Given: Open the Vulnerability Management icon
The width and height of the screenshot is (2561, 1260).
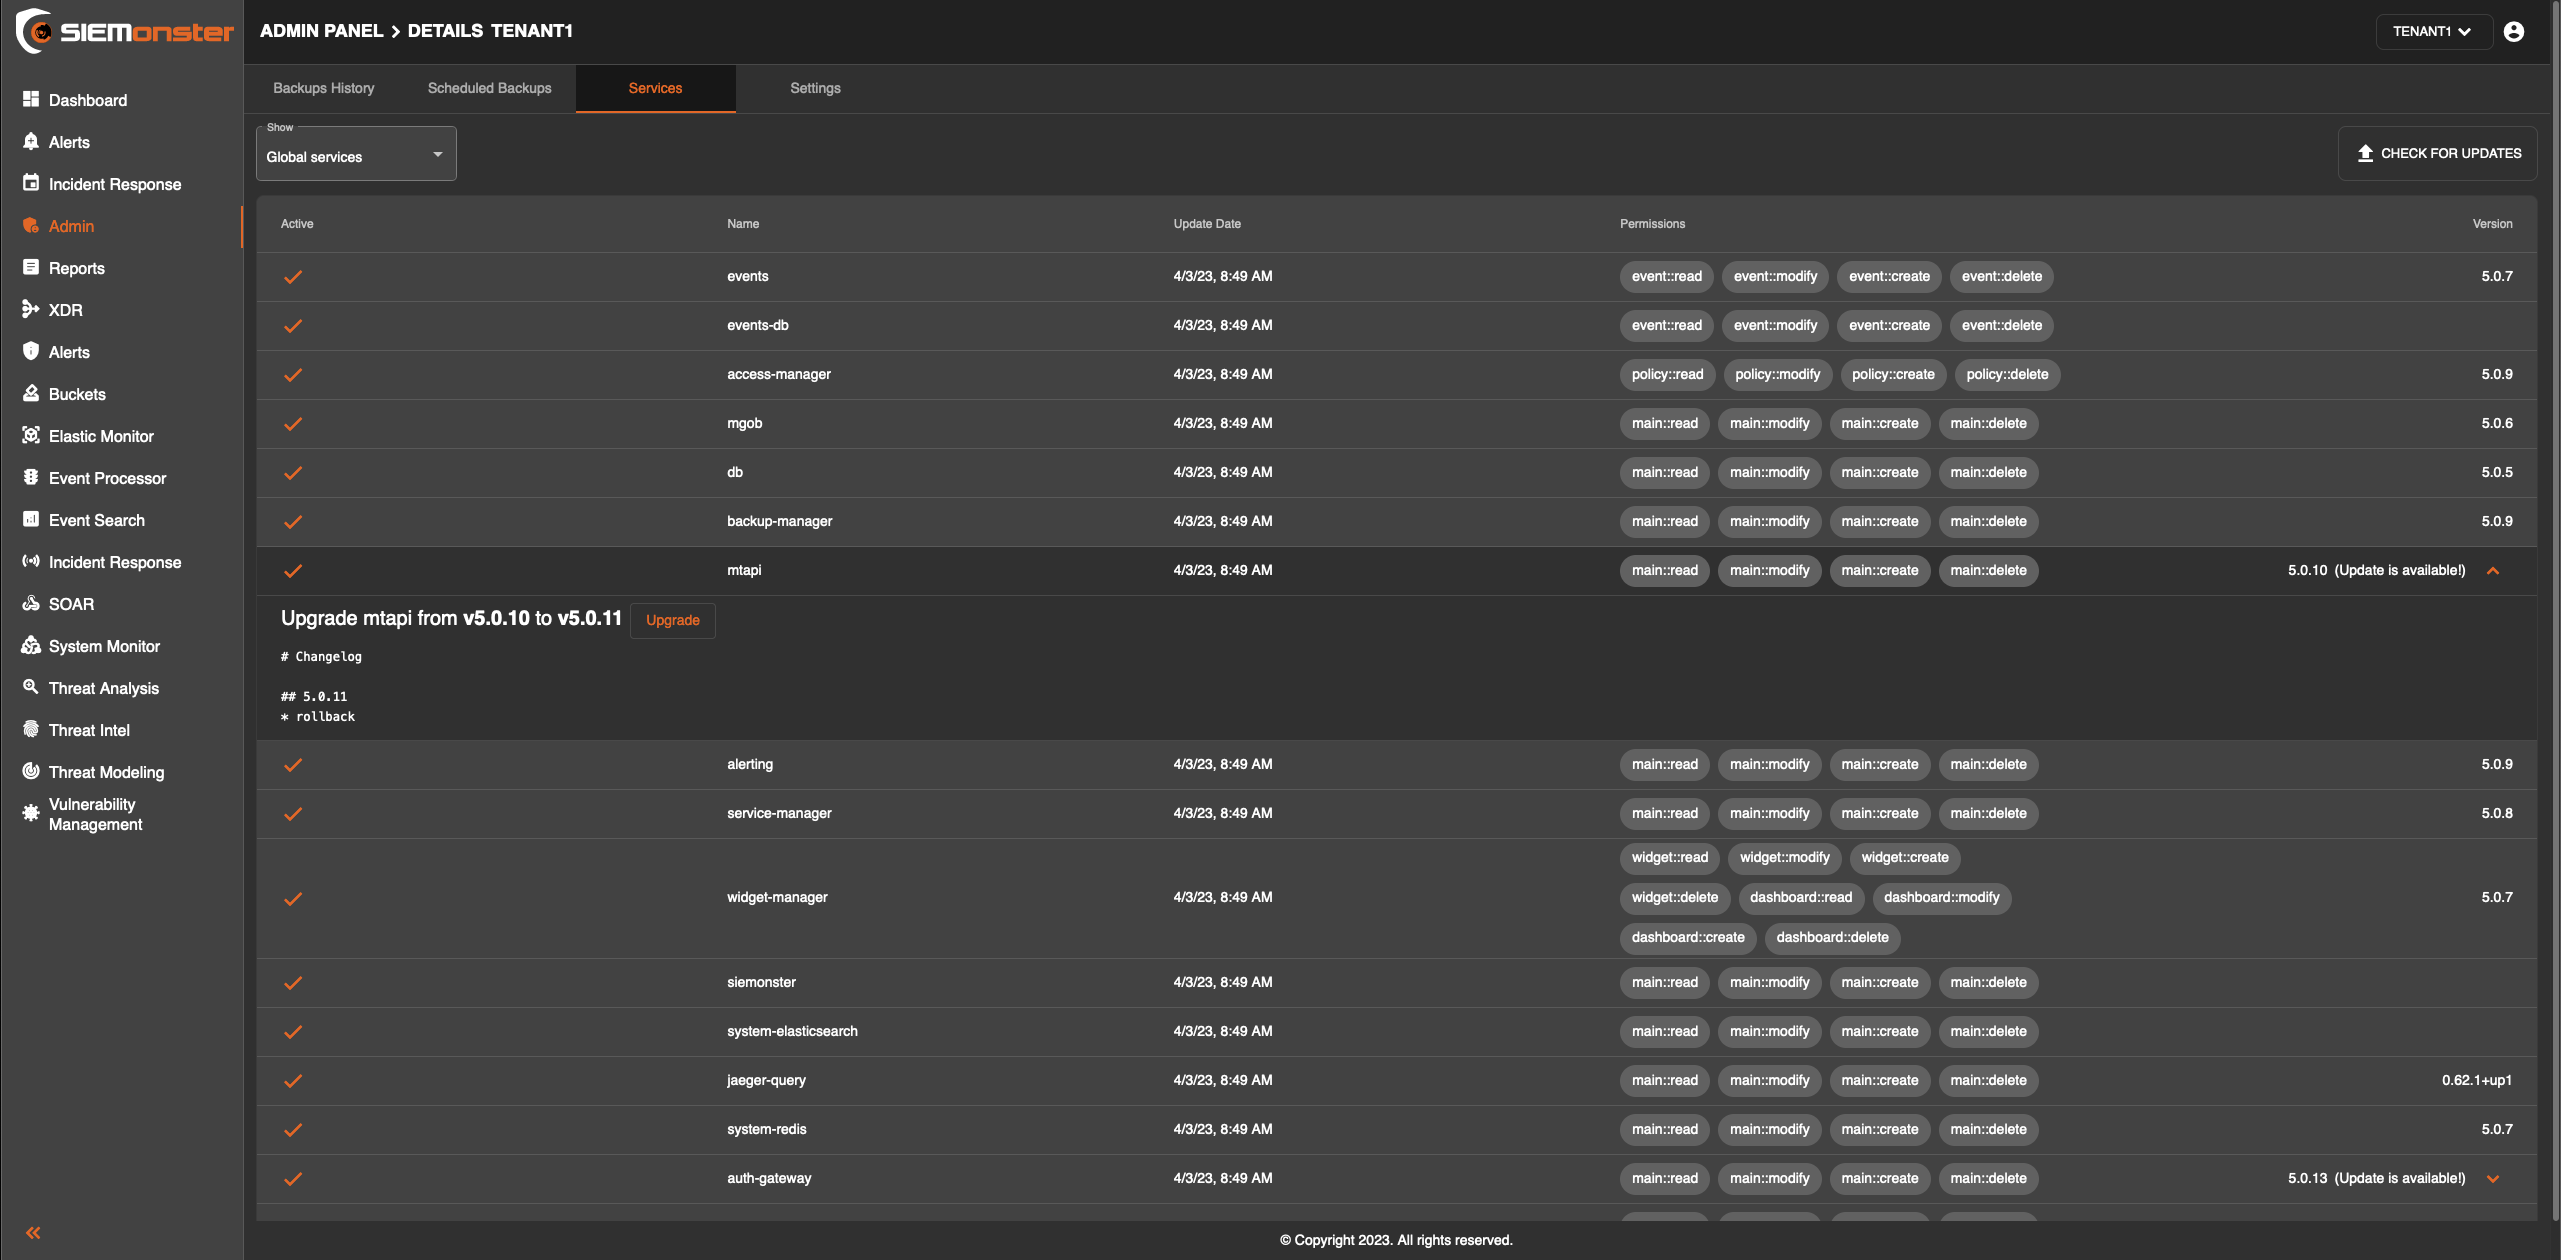Looking at the screenshot, I should 31,813.
